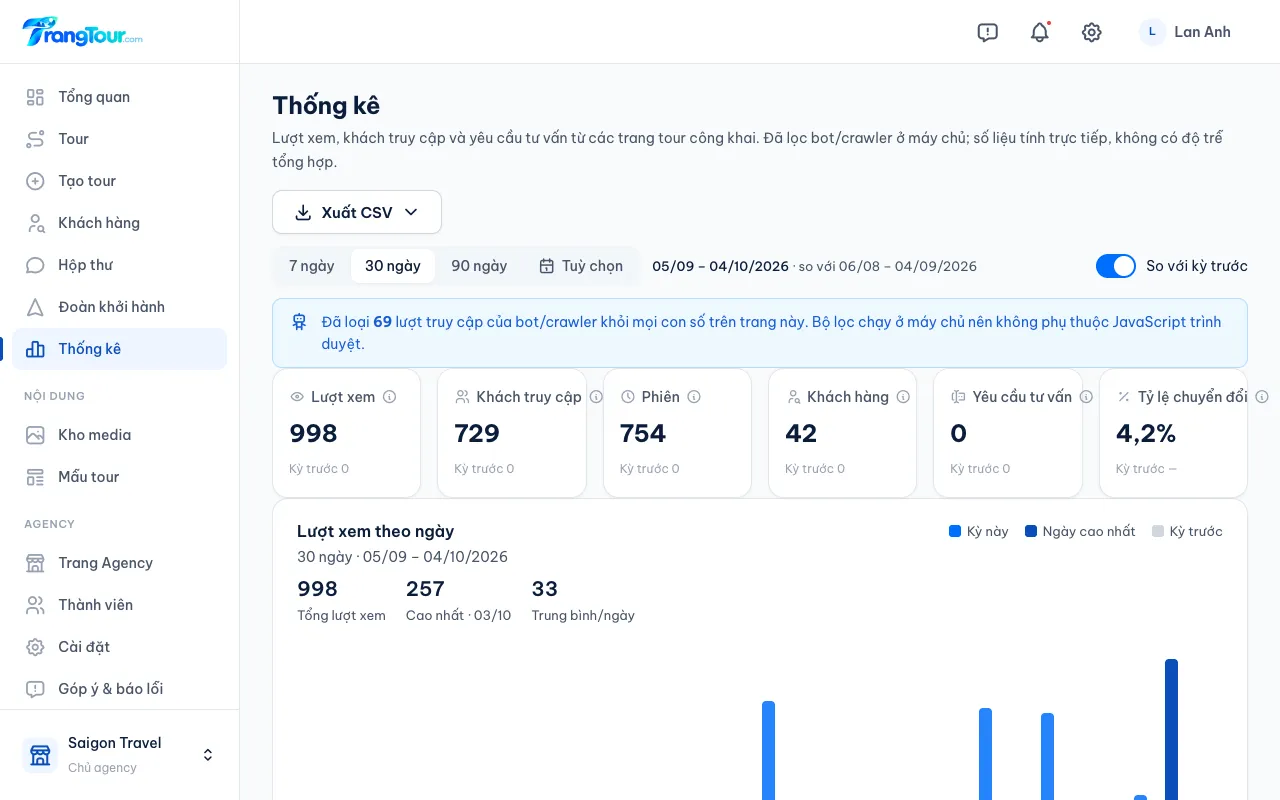This screenshot has width=1280, height=800.
Task: Click the Saigon Travel agency store icon
Action: pyautogui.click(x=40, y=755)
